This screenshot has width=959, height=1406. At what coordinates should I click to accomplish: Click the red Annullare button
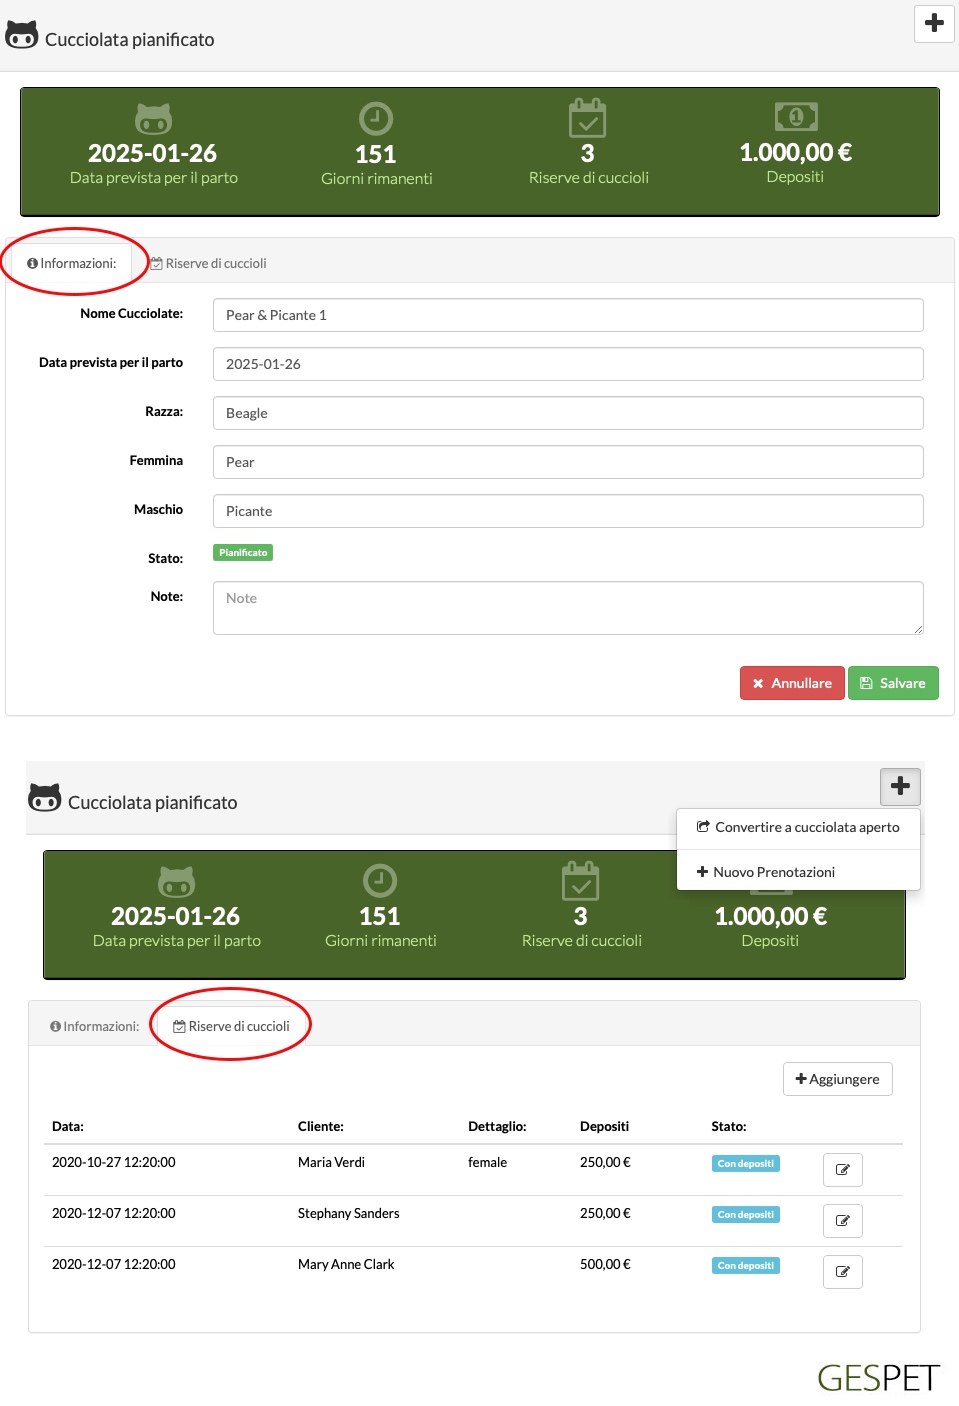792,683
